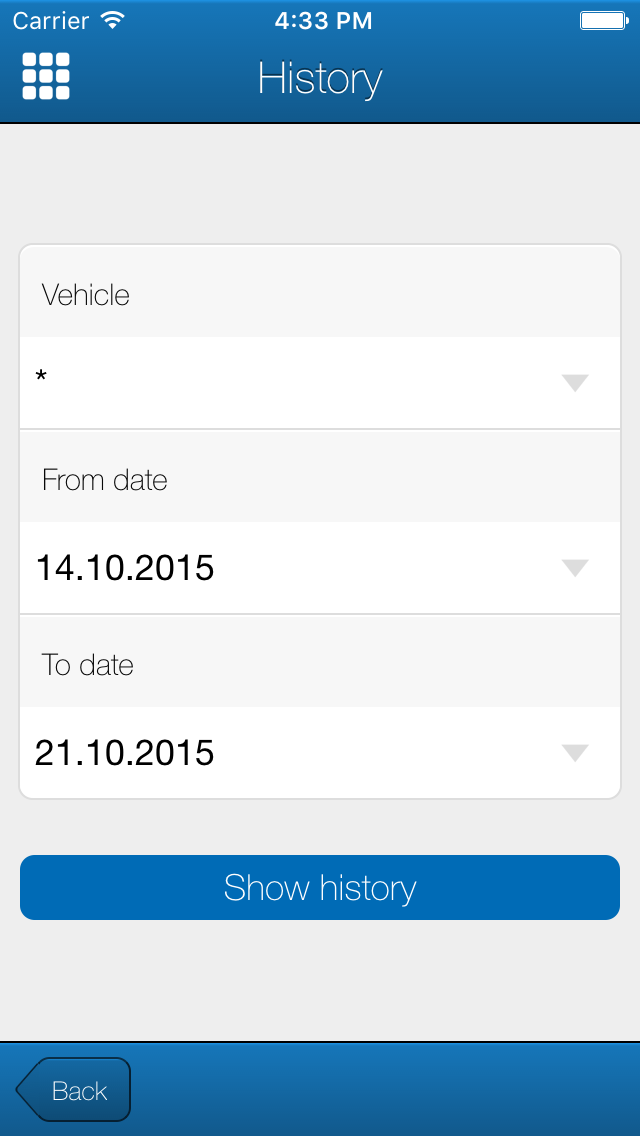Tap the 4:33 PM clock
The height and width of the screenshot is (1136, 640).
point(323,20)
